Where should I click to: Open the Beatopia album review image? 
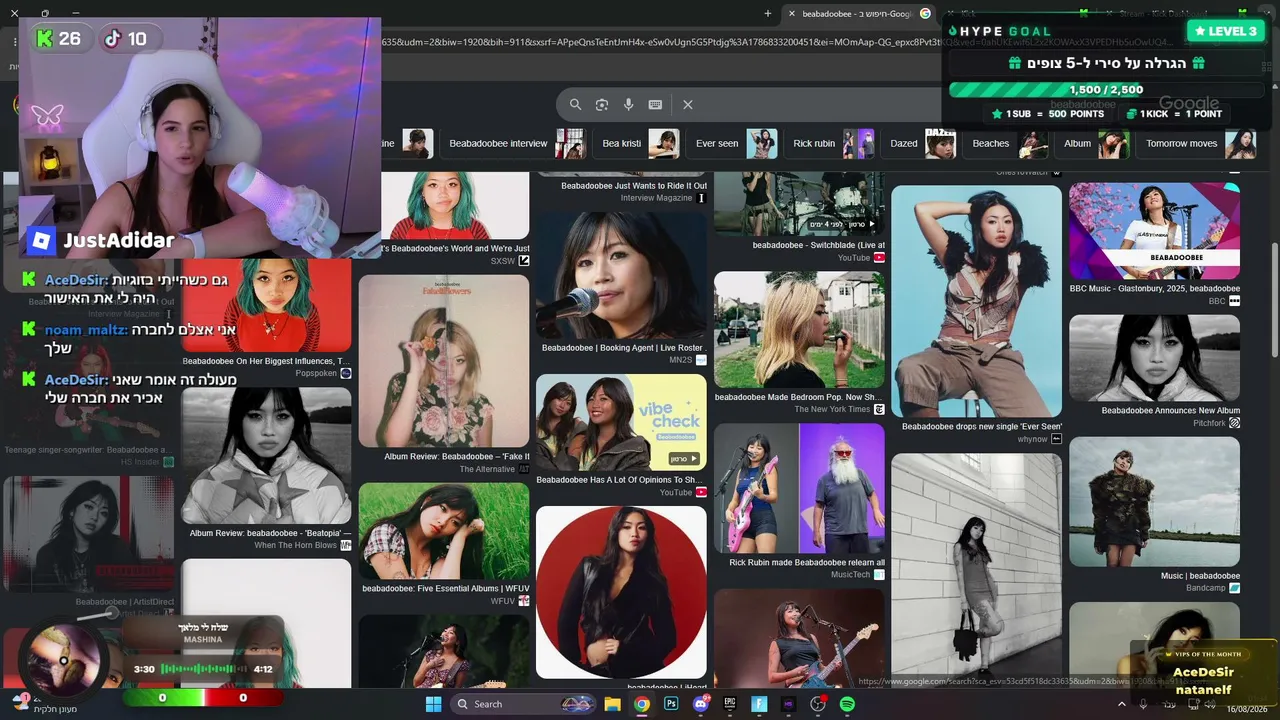[x=266, y=455]
